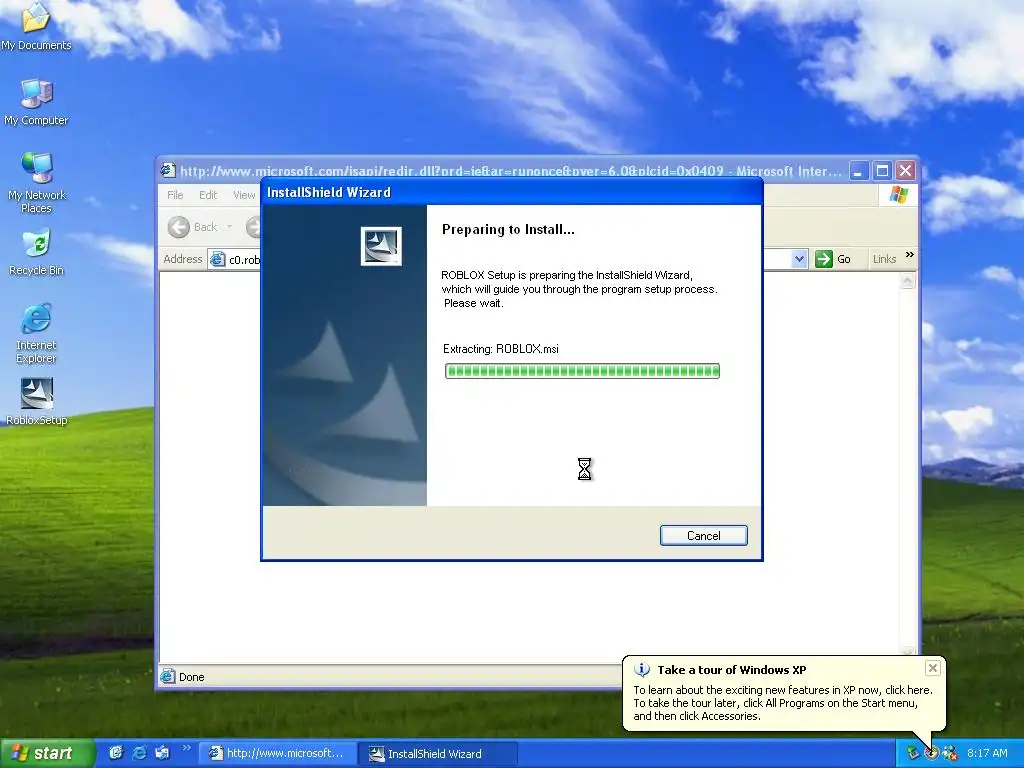Click the Links toolbar label
The image size is (1024, 768).
(884, 259)
